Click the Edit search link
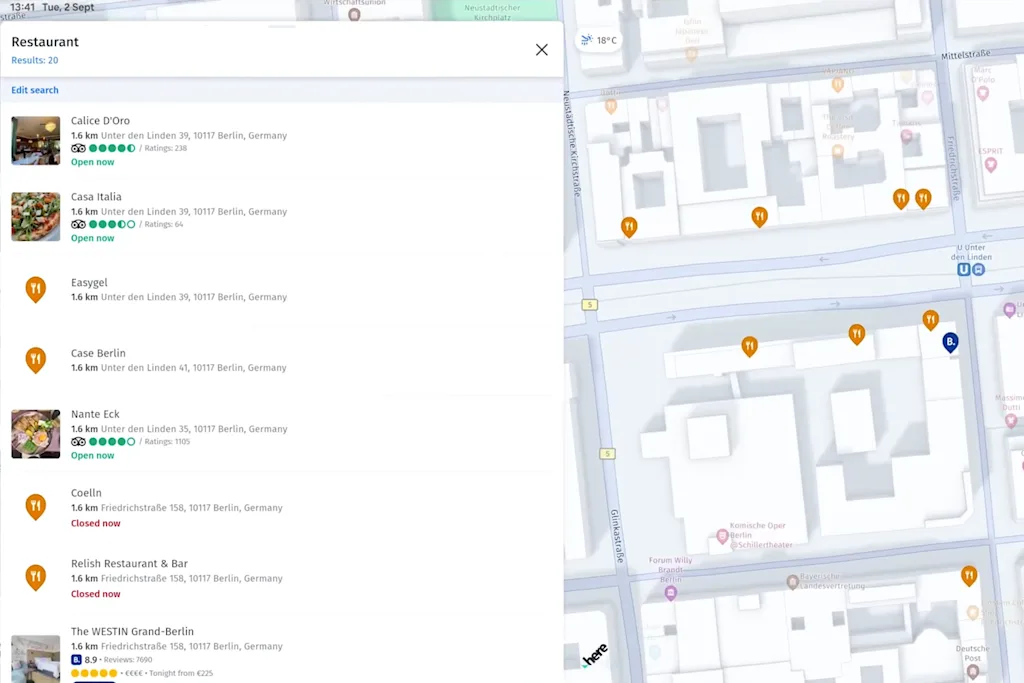The width and height of the screenshot is (1024, 683). (x=35, y=90)
